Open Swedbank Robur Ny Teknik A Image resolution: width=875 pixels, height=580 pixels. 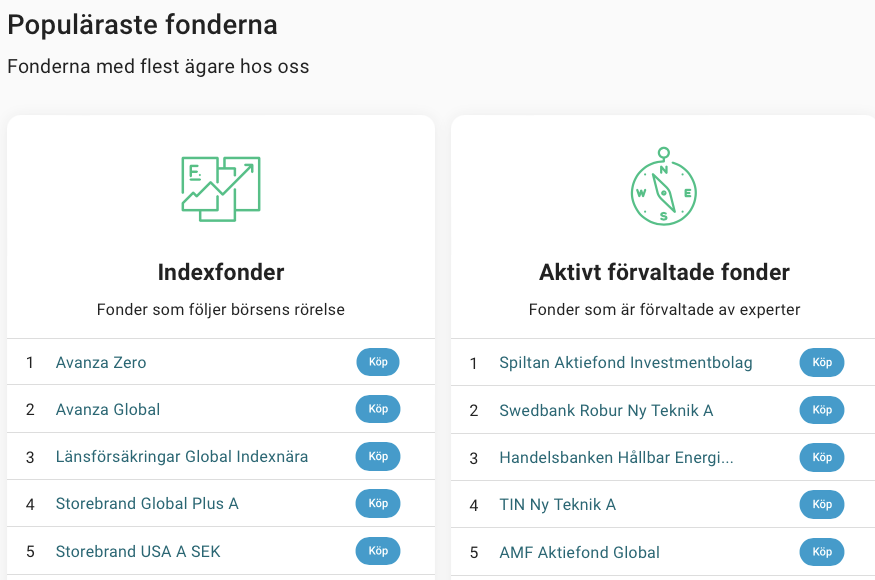pos(606,410)
